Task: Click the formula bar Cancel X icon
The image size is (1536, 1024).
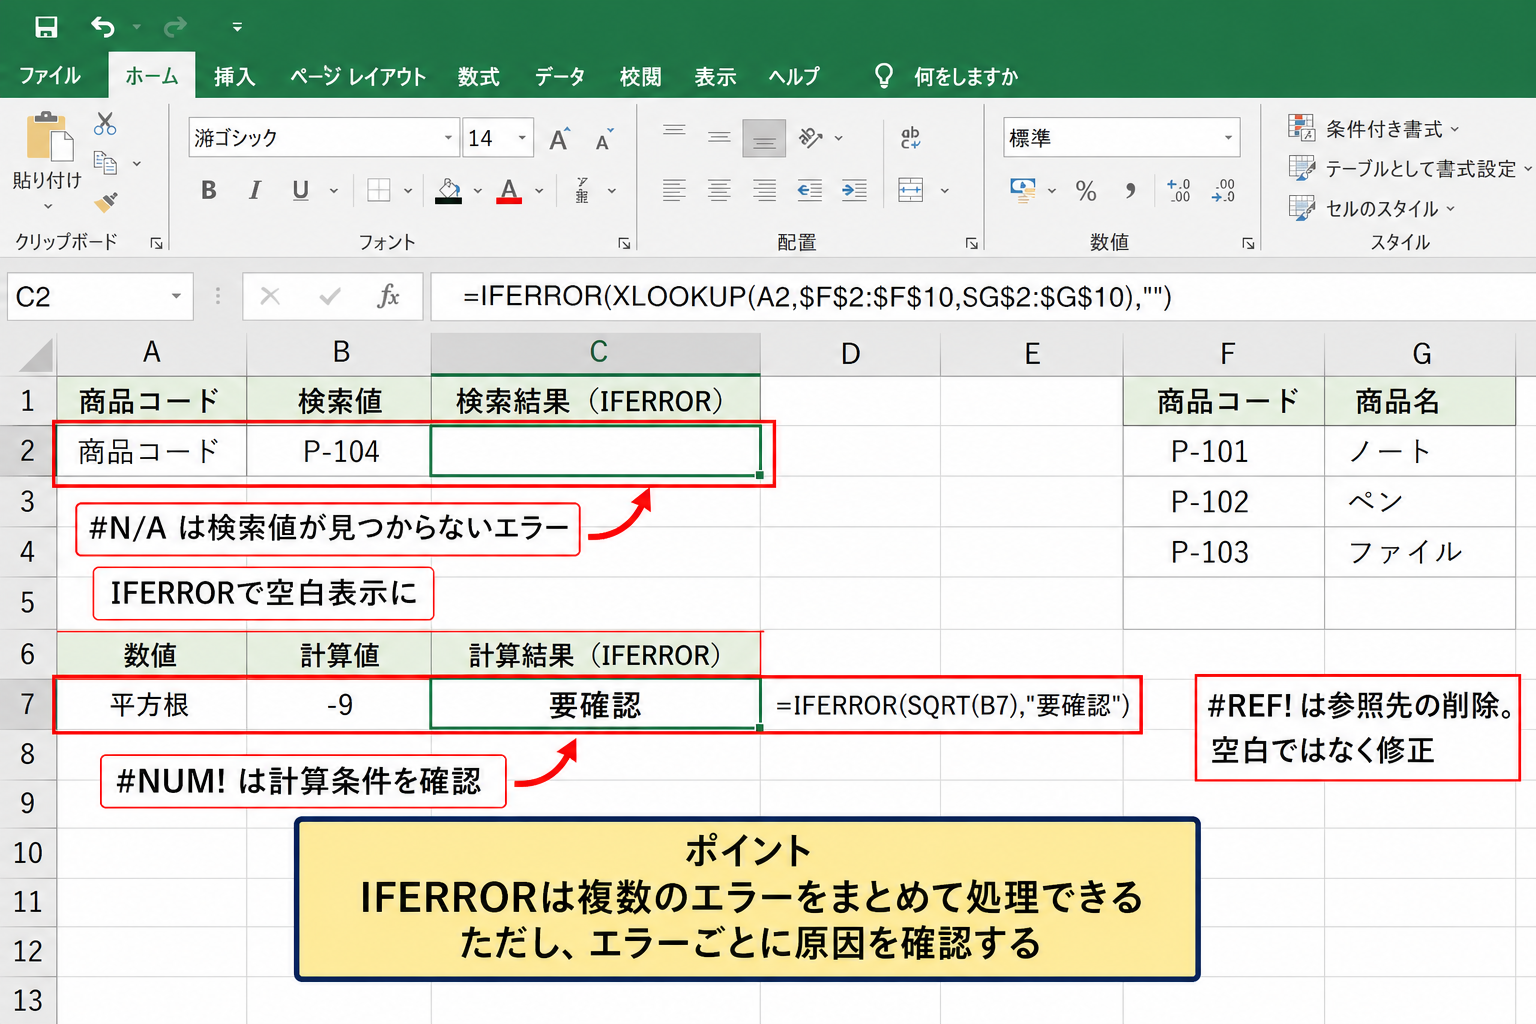Action: tap(270, 296)
